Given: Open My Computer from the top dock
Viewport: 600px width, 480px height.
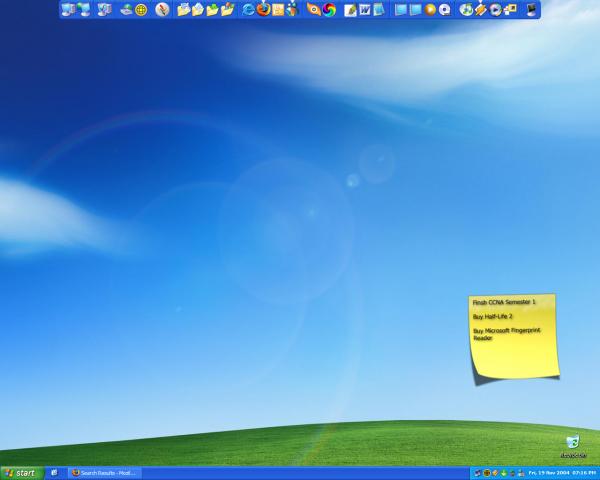Looking at the screenshot, I should 68,10.
